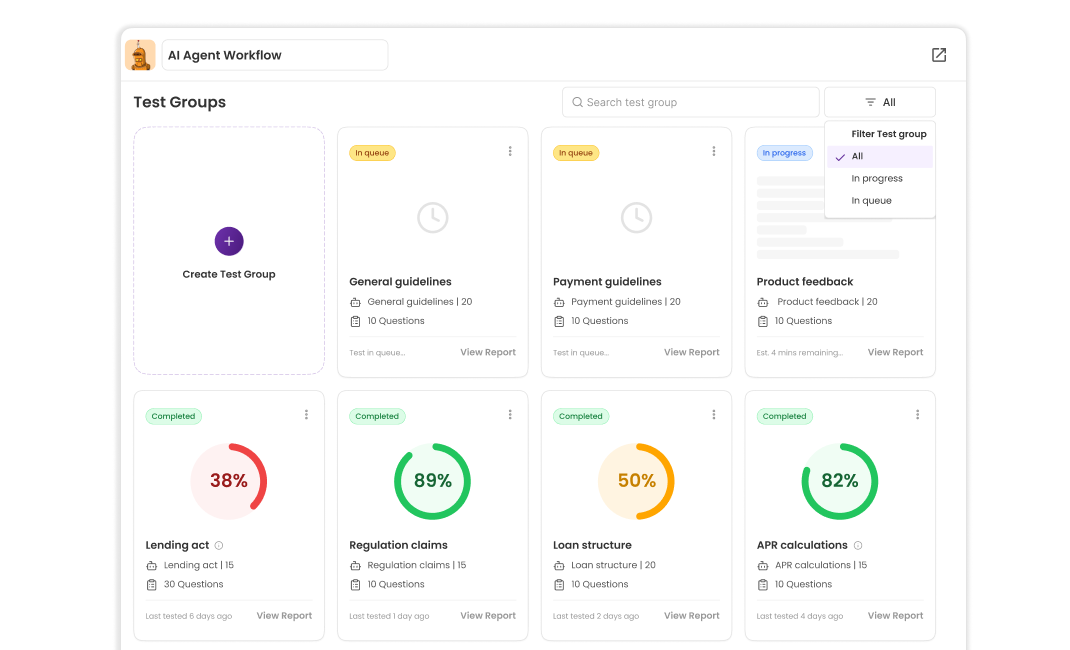The image size is (1070, 650).
Task: Click the robot avatar icon
Action: click(140, 55)
